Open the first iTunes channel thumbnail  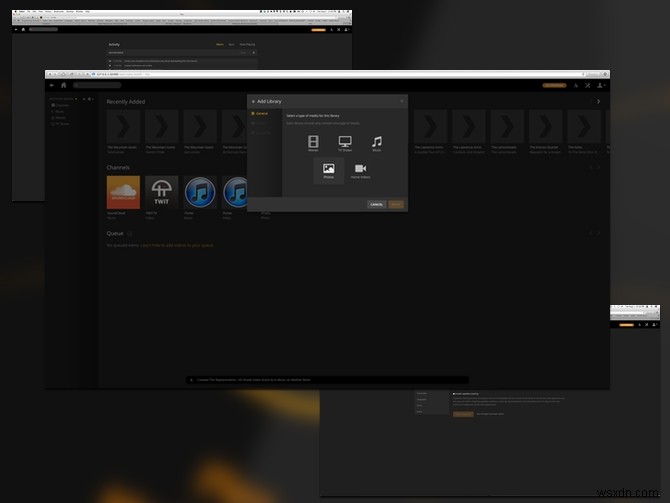pyautogui.click(x=200, y=192)
